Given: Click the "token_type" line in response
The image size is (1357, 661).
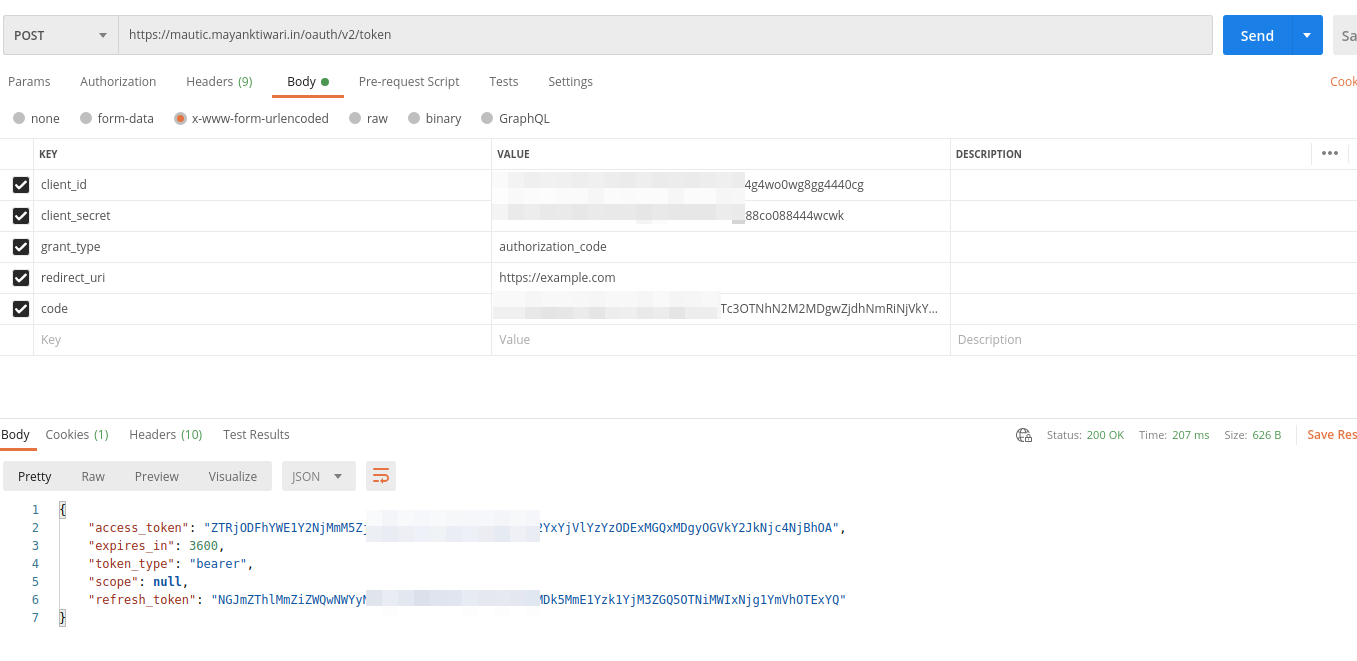Looking at the screenshot, I should pyautogui.click(x=171, y=564).
